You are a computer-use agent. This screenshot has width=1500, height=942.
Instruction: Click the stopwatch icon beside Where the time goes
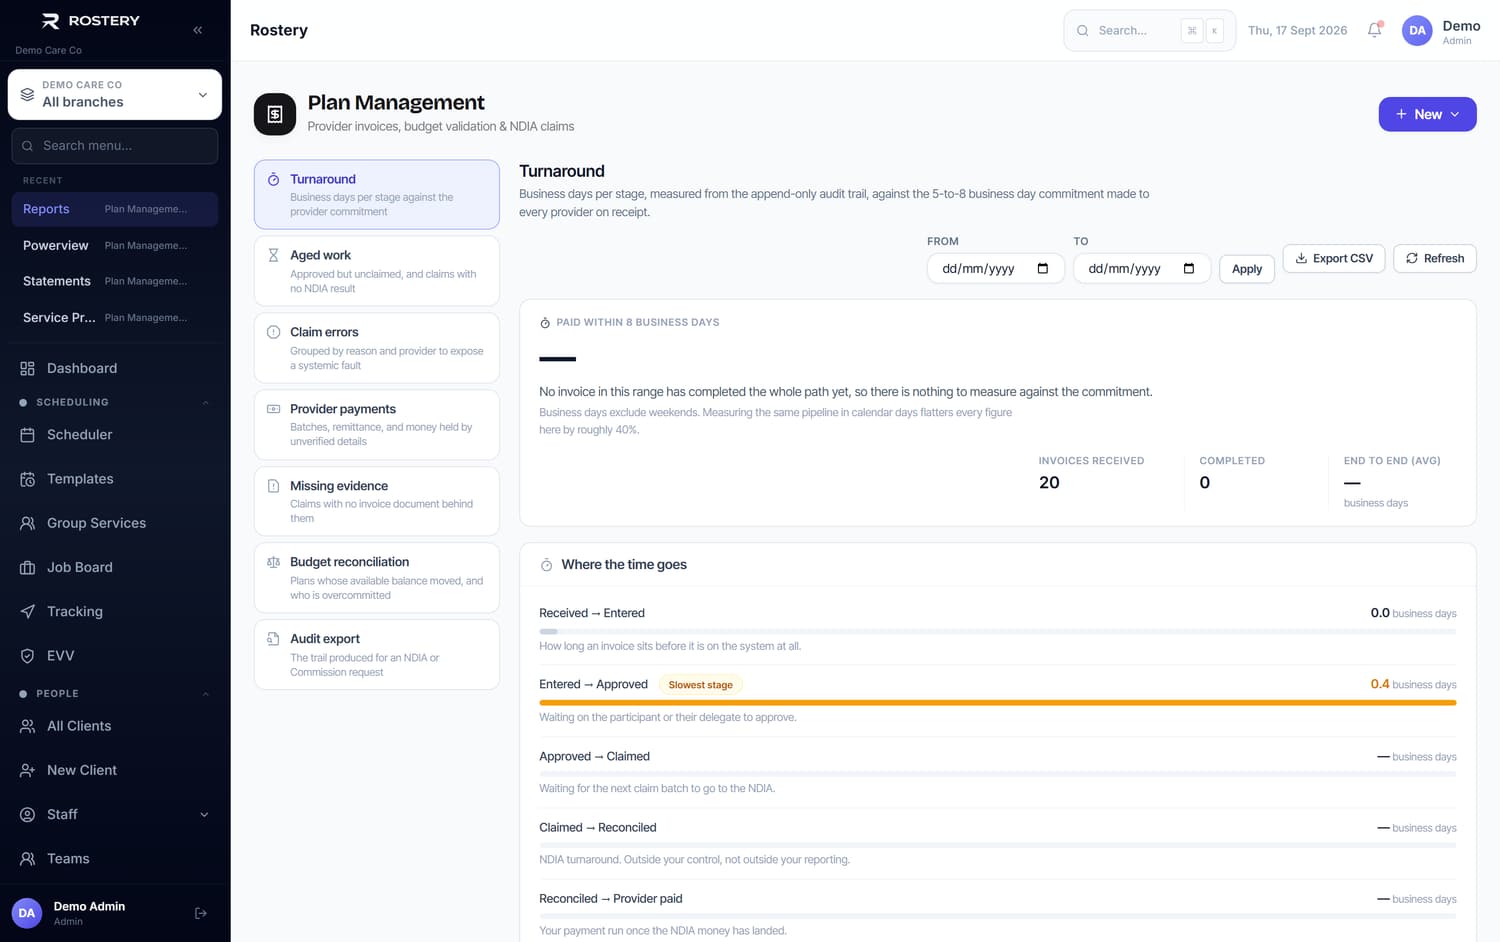(x=546, y=565)
